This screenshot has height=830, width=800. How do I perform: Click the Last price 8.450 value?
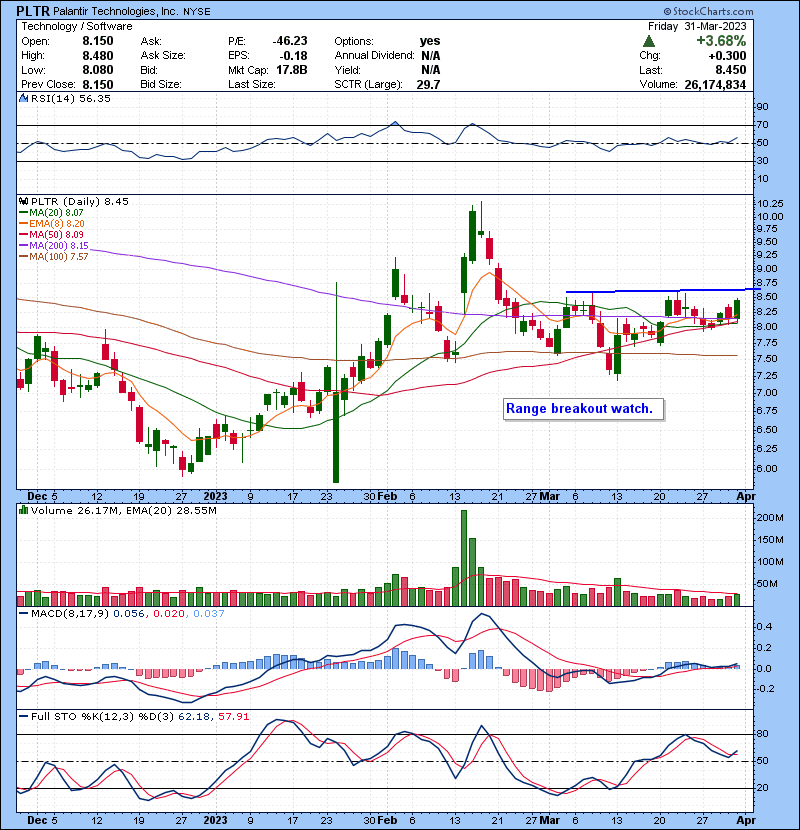[731, 70]
